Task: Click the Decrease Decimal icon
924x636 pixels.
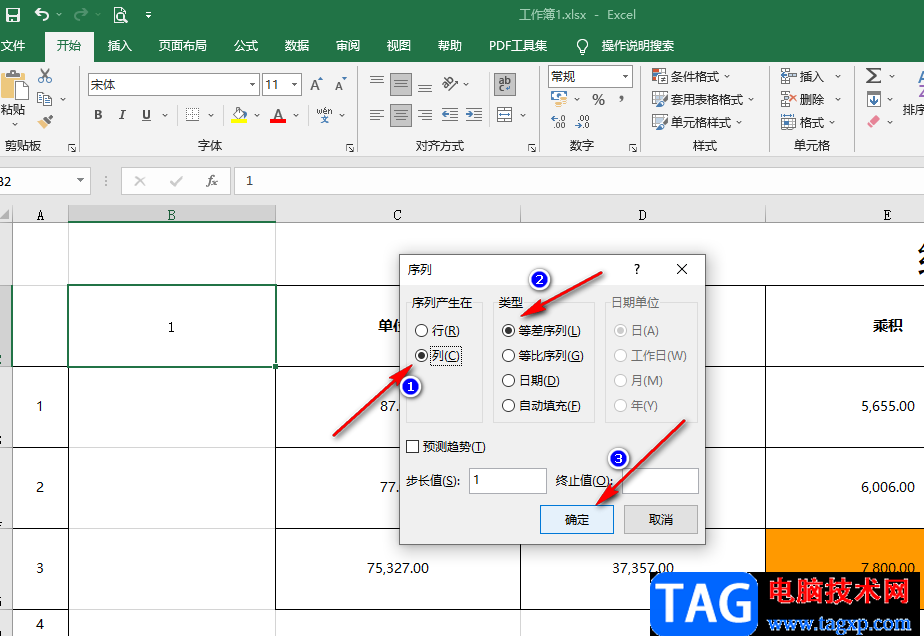Action: 582,121
